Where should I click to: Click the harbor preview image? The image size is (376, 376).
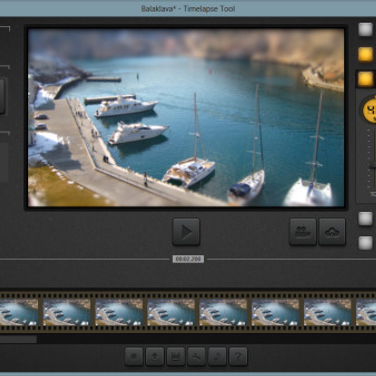[x=186, y=117]
